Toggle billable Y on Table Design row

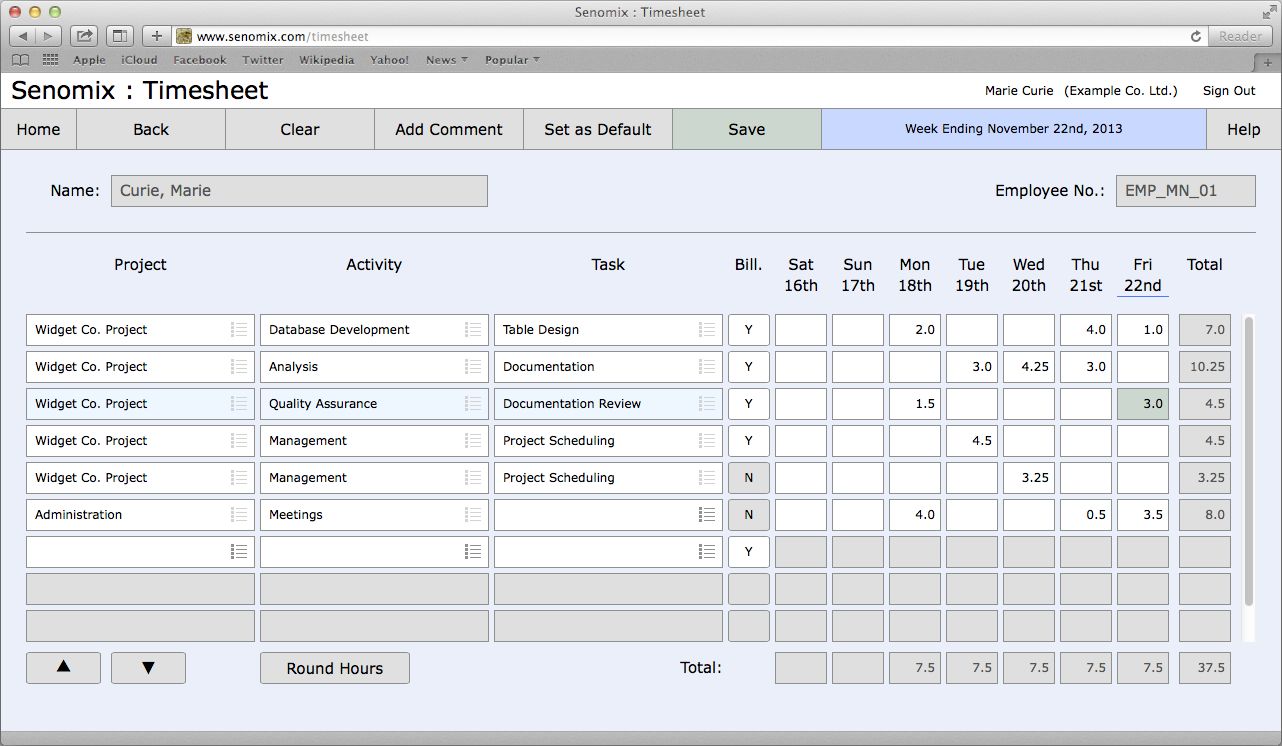point(748,330)
